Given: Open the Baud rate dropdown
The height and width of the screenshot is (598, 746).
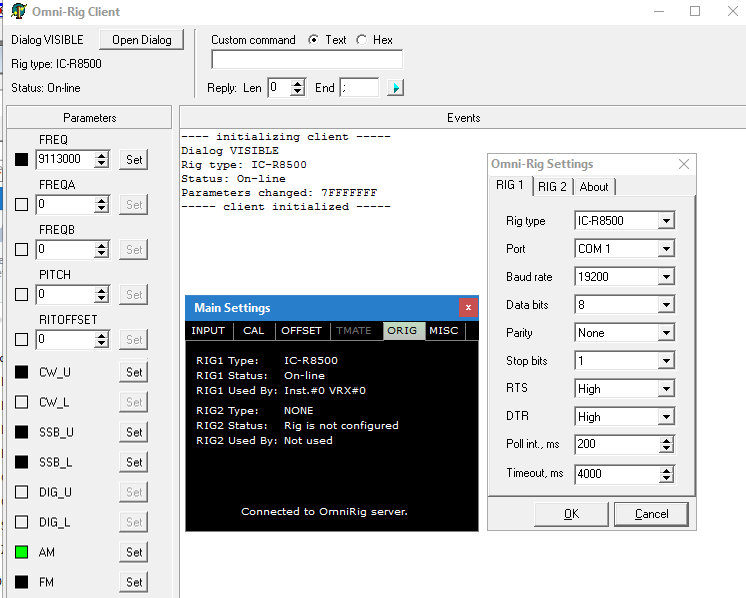Looking at the screenshot, I should (x=667, y=277).
